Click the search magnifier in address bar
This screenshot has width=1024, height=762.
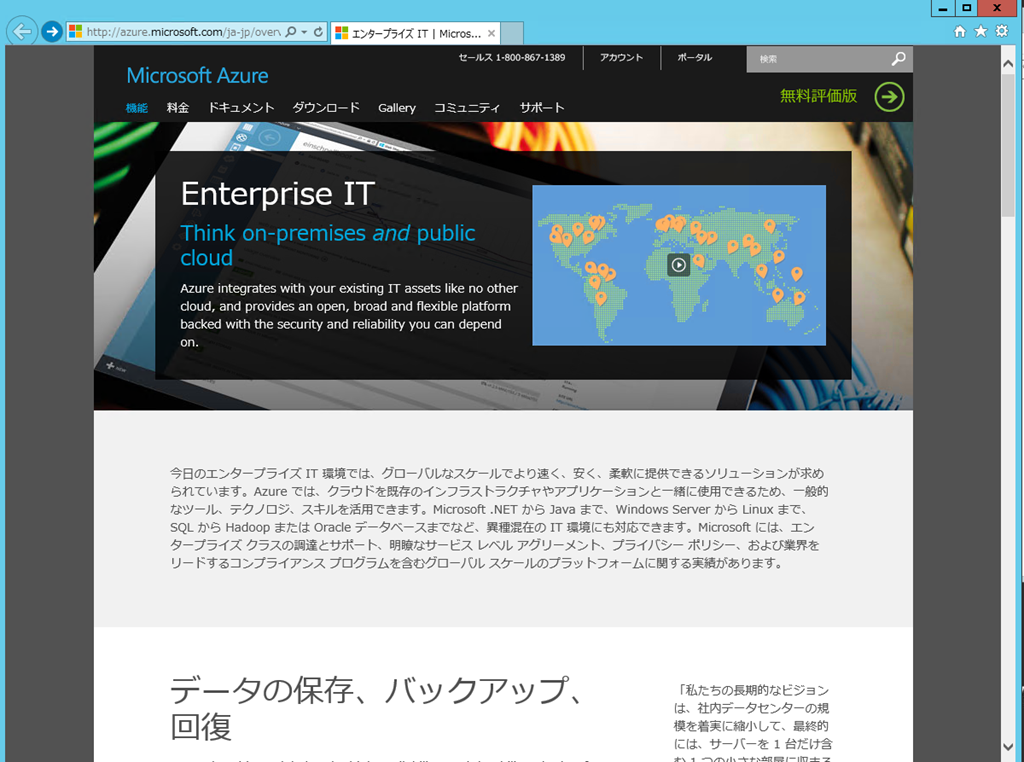coord(291,32)
